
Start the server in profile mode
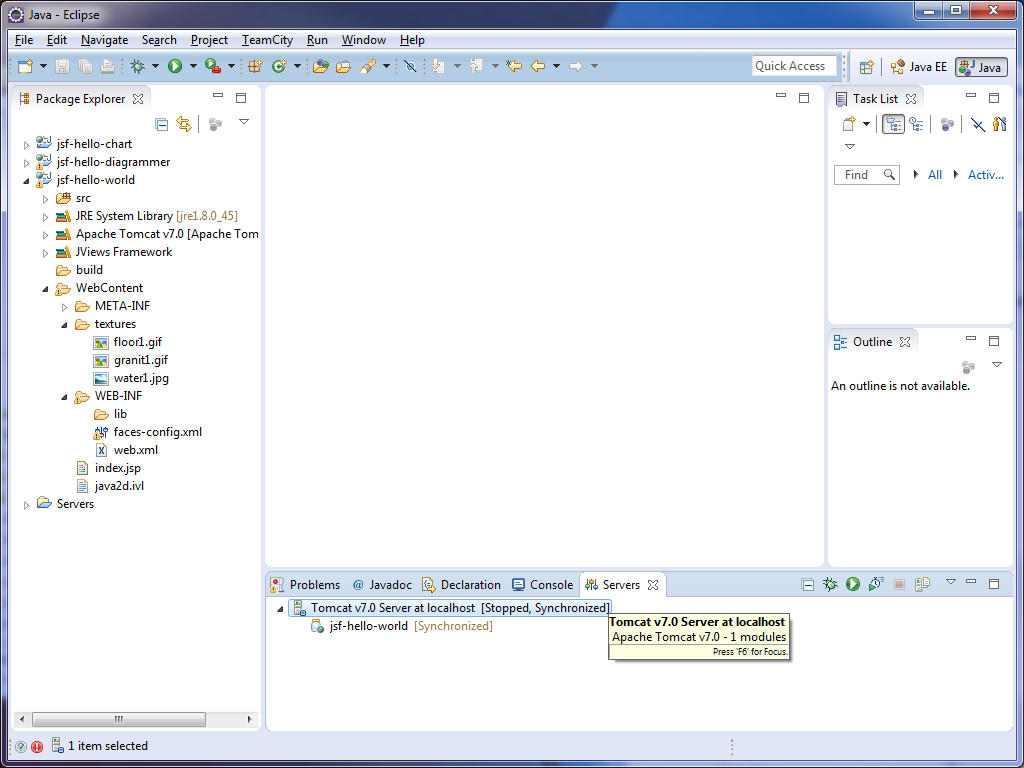[x=876, y=584]
